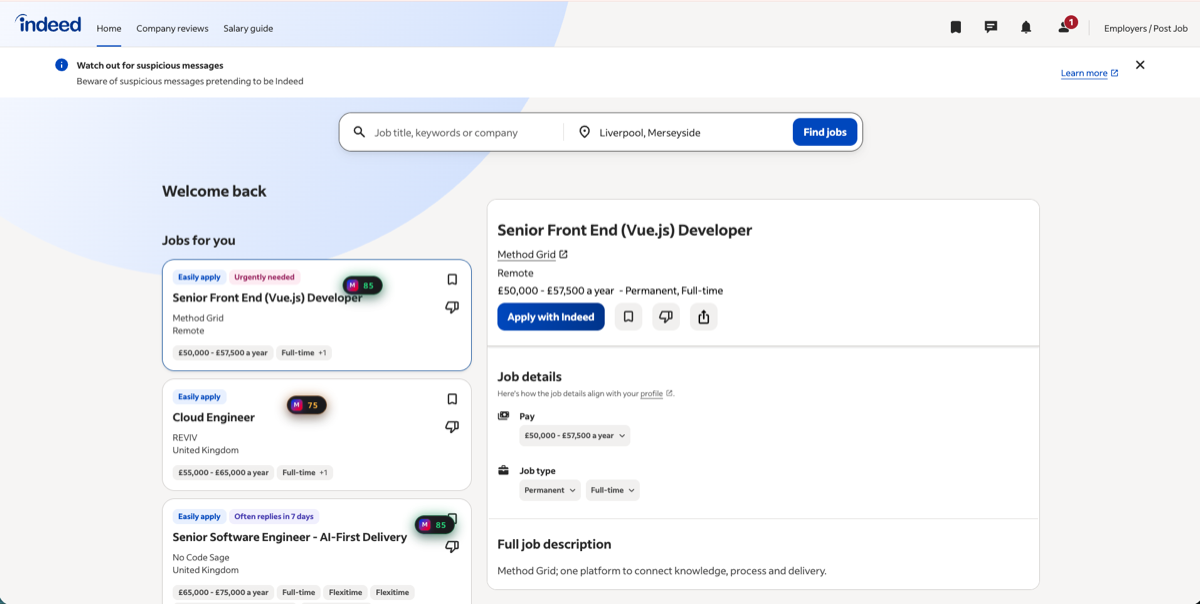Open the Cloud Engineer job title

(214, 417)
